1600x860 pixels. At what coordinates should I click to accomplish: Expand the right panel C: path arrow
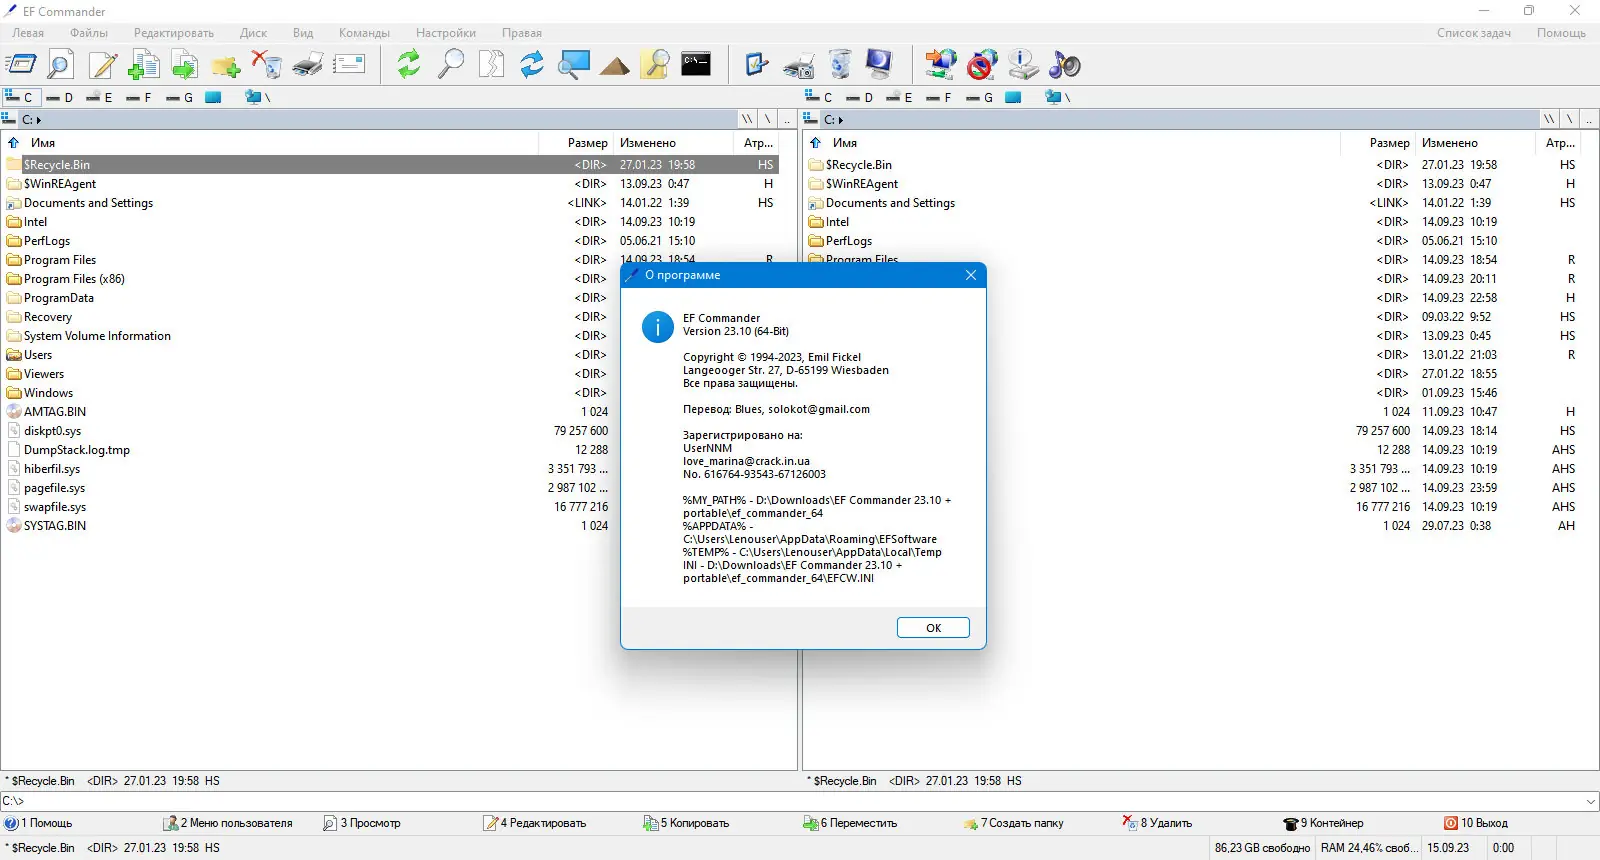pos(841,120)
